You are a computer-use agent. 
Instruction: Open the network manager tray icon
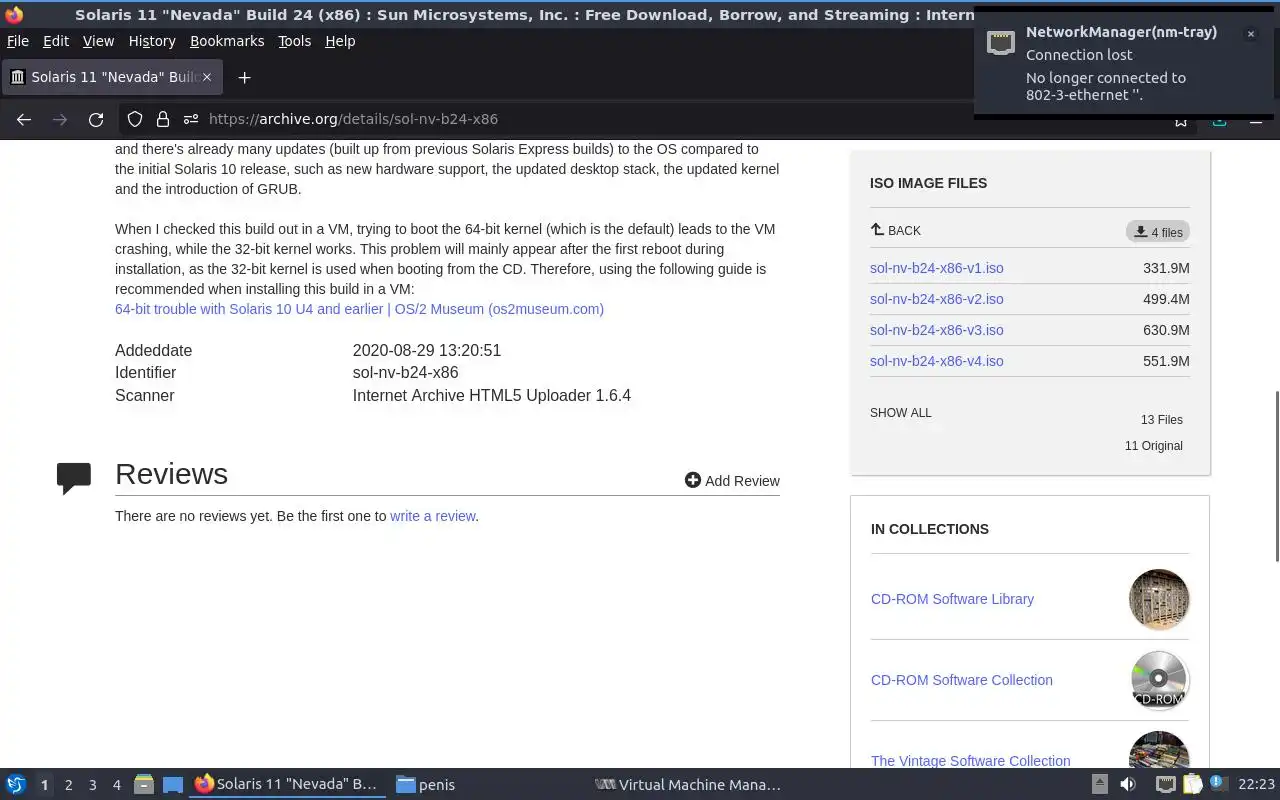(x=1166, y=784)
